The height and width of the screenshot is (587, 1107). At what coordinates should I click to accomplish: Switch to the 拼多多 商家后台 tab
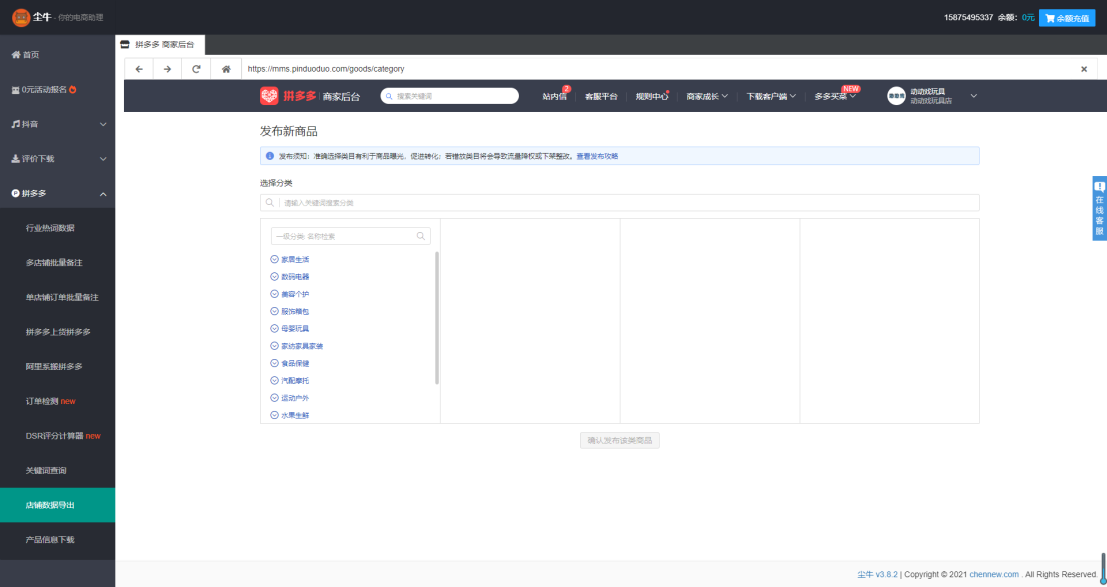(160, 45)
